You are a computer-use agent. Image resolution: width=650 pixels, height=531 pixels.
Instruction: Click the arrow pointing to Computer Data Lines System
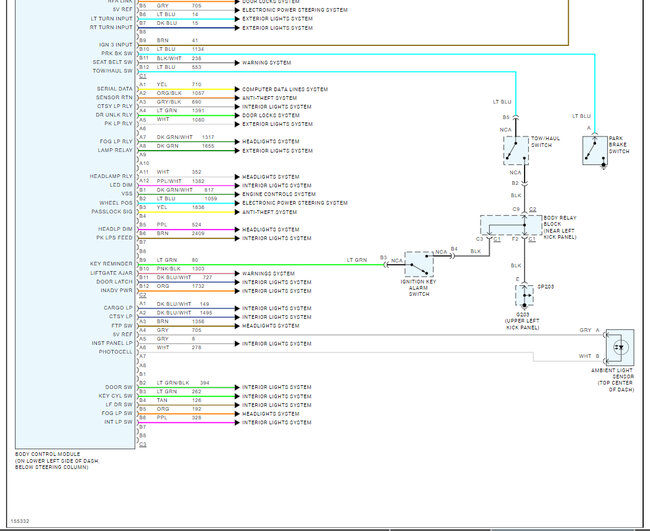tap(235, 89)
